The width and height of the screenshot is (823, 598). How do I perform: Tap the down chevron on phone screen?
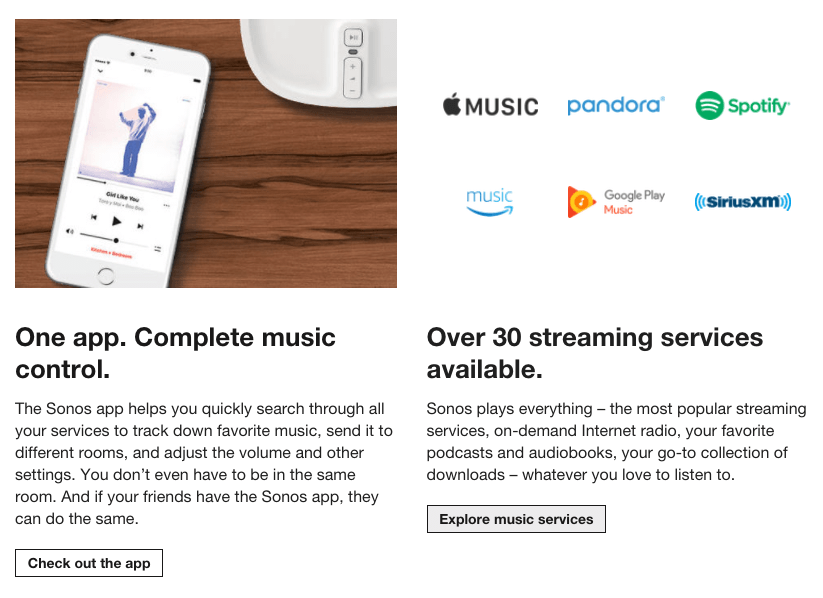coord(100,70)
